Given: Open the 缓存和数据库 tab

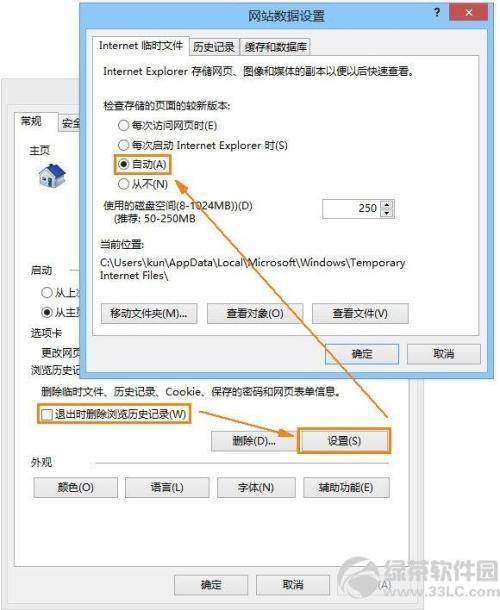Looking at the screenshot, I should click(275, 47).
